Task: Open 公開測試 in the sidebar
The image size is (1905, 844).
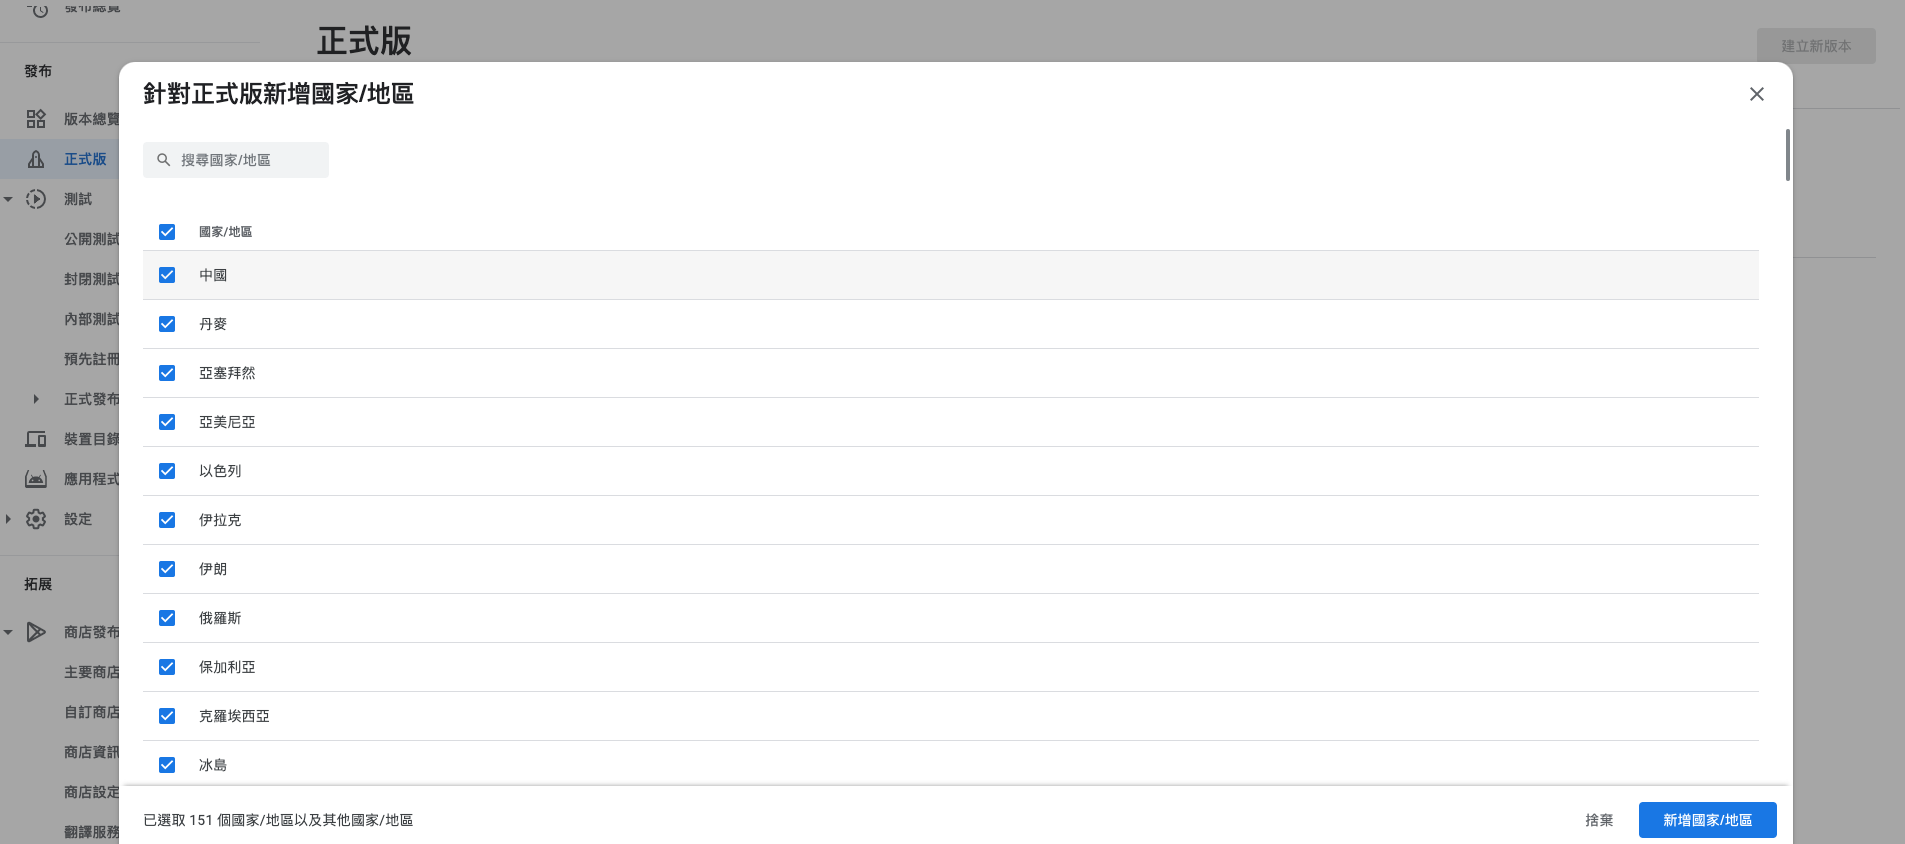Action: pos(91,239)
